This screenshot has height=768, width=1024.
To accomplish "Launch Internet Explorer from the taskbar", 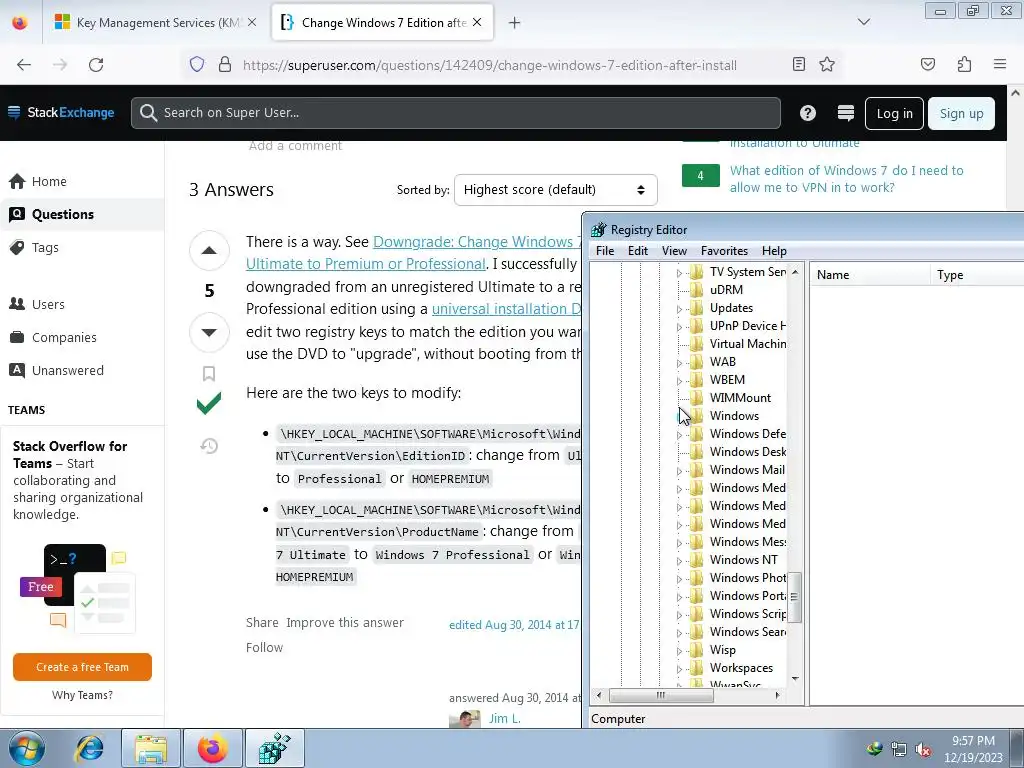I will coord(89,748).
